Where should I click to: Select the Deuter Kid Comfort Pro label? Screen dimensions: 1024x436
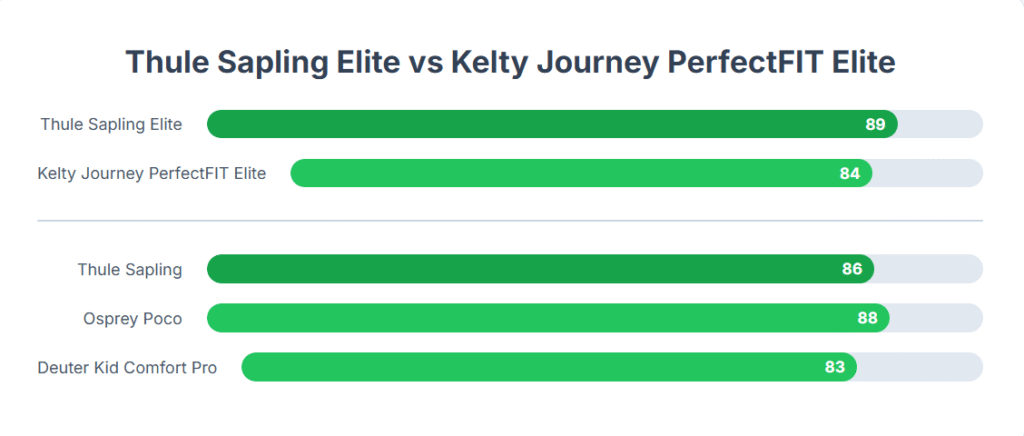click(127, 367)
